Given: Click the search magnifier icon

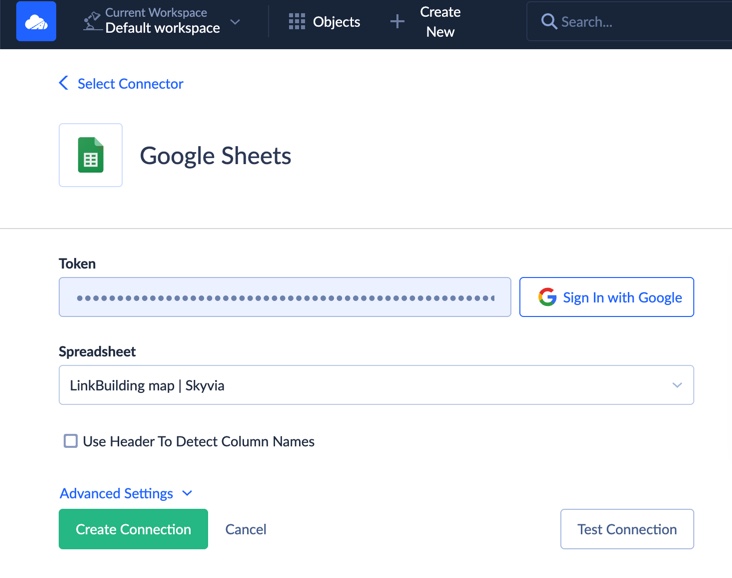Looking at the screenshot, I should point(549,21).
